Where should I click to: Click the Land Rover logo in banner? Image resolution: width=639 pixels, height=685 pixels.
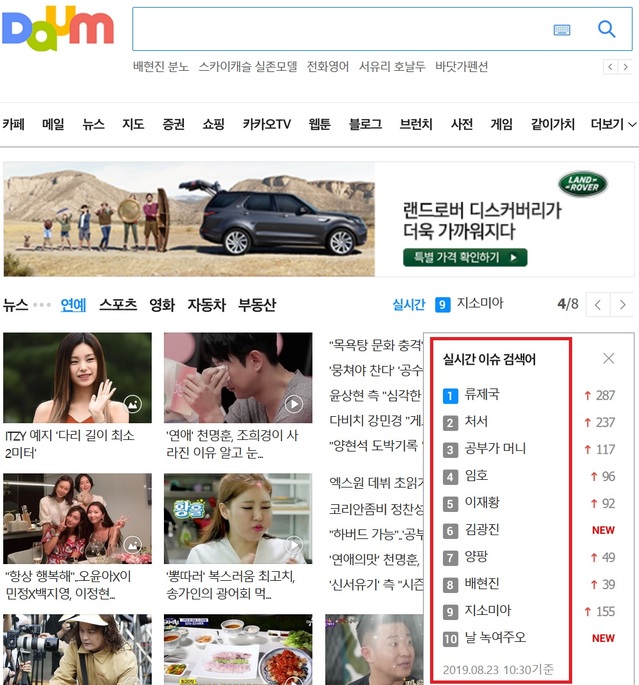583,183
